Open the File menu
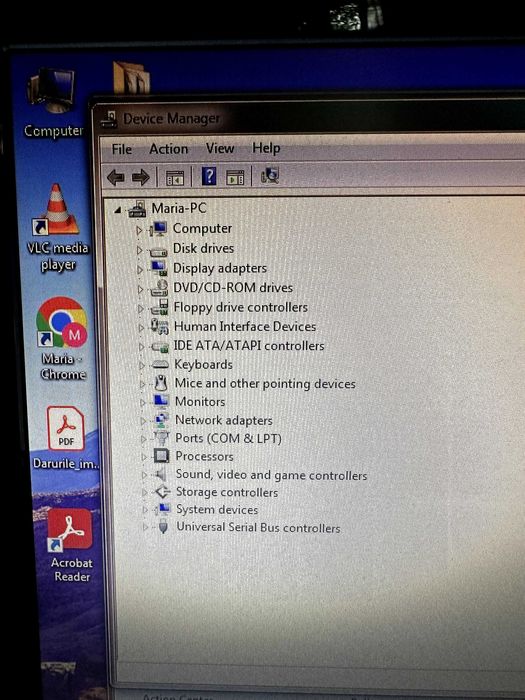 tap(122, 149)
